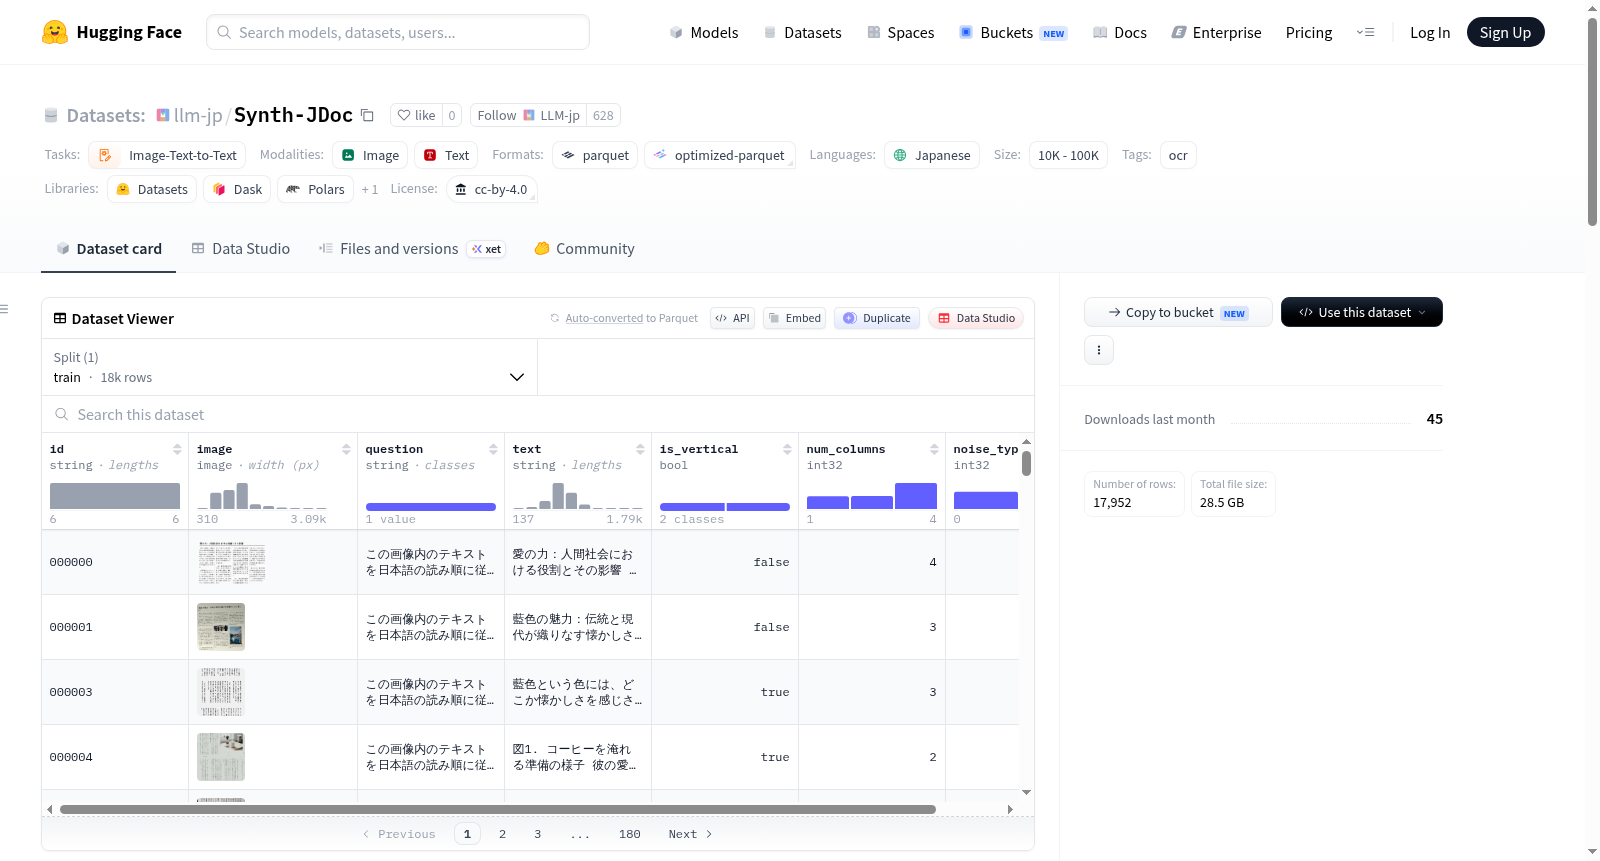1600x861 pixels.
Task: Expand the optimized-parquet format tag
Action: coord(720,155)
